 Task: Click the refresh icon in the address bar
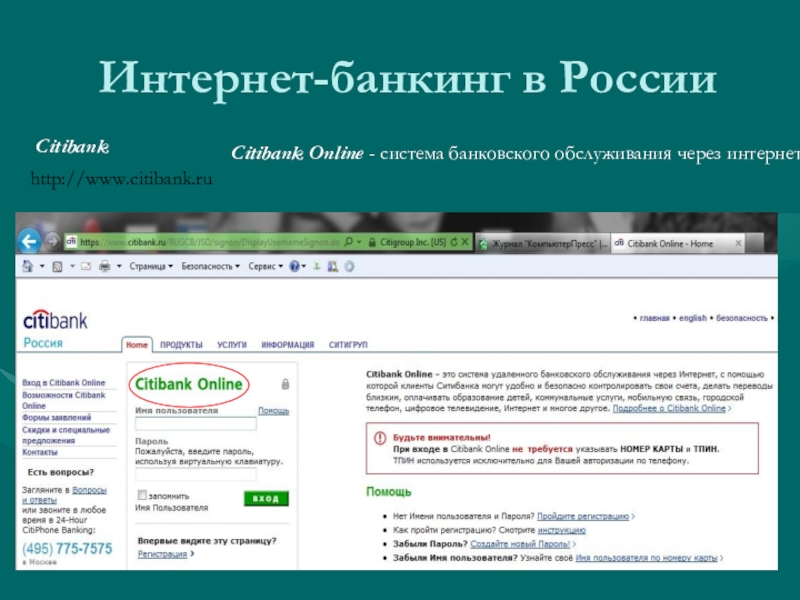[x=454, y=242]
